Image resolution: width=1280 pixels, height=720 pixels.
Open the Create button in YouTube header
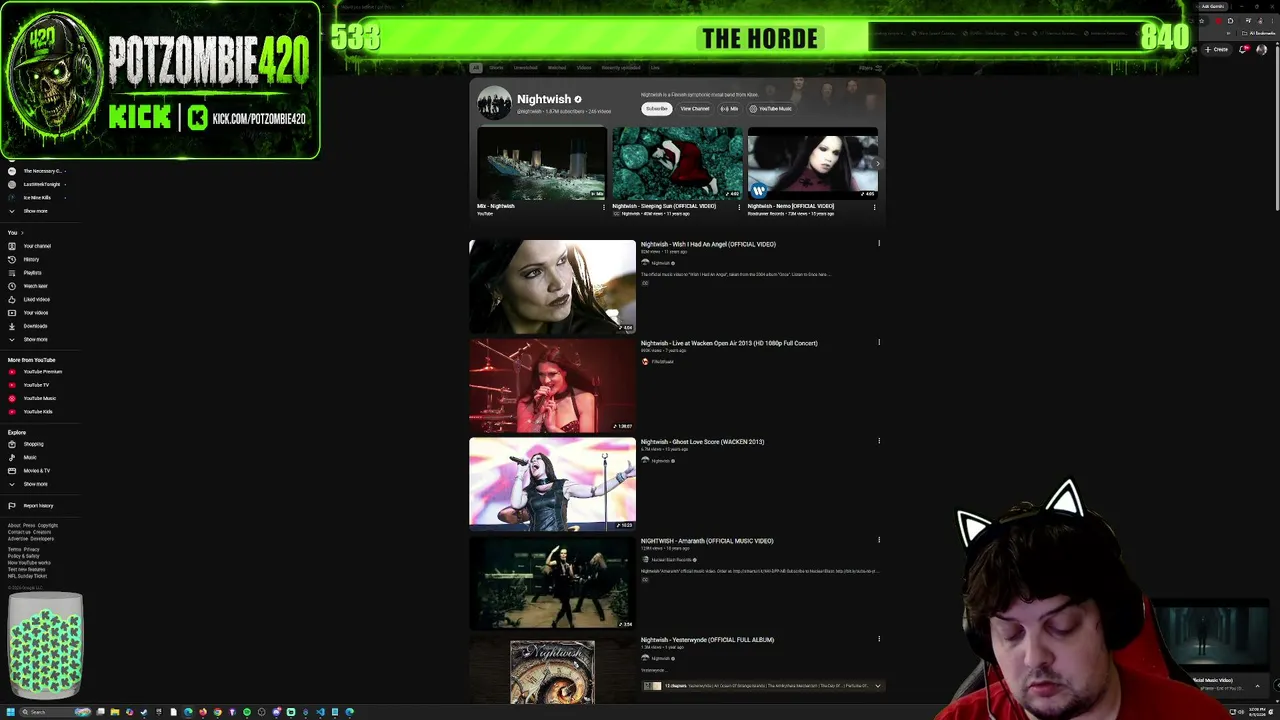pos(1217,49)
